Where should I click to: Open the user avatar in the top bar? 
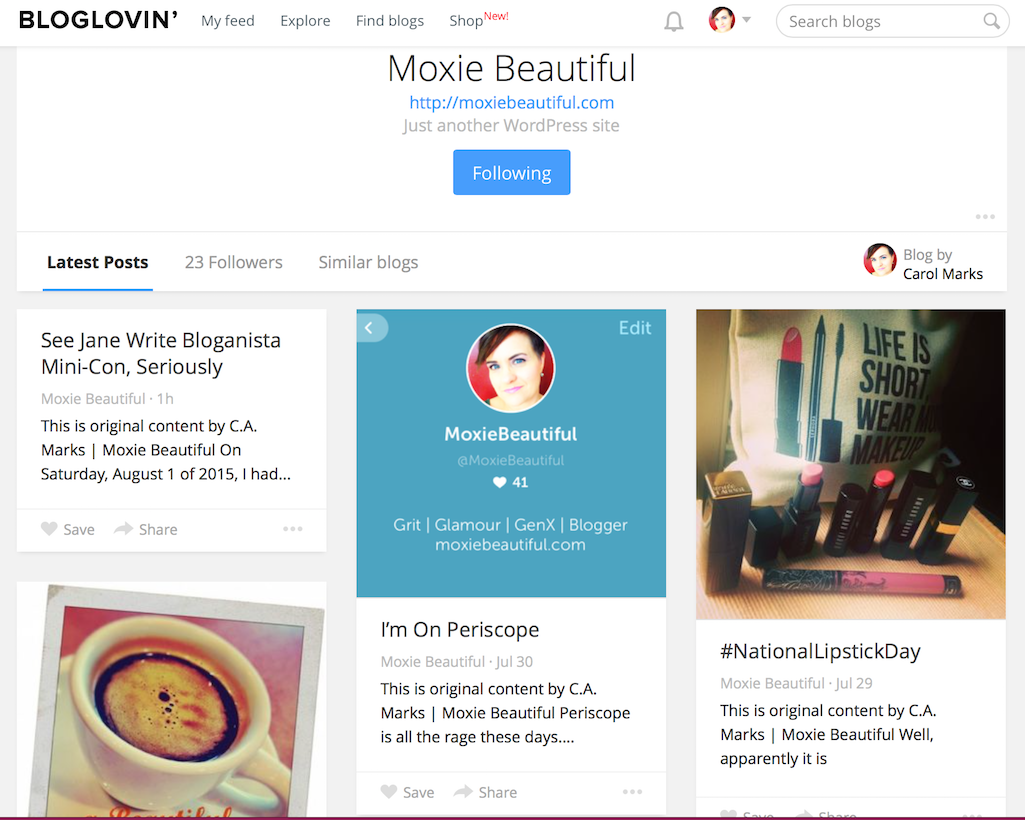[x=722, y=20]
